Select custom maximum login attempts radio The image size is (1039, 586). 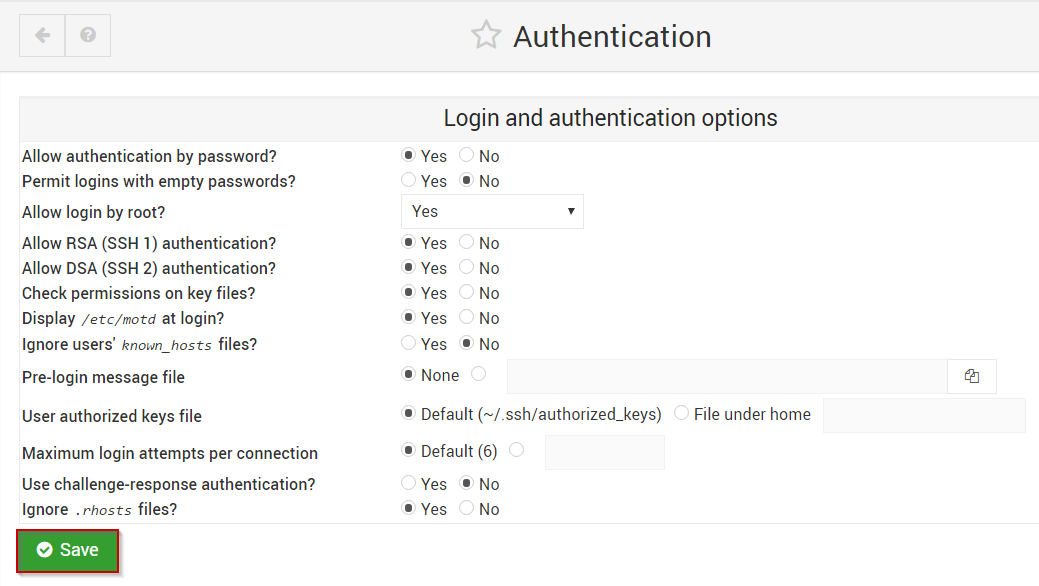point(517,450)
